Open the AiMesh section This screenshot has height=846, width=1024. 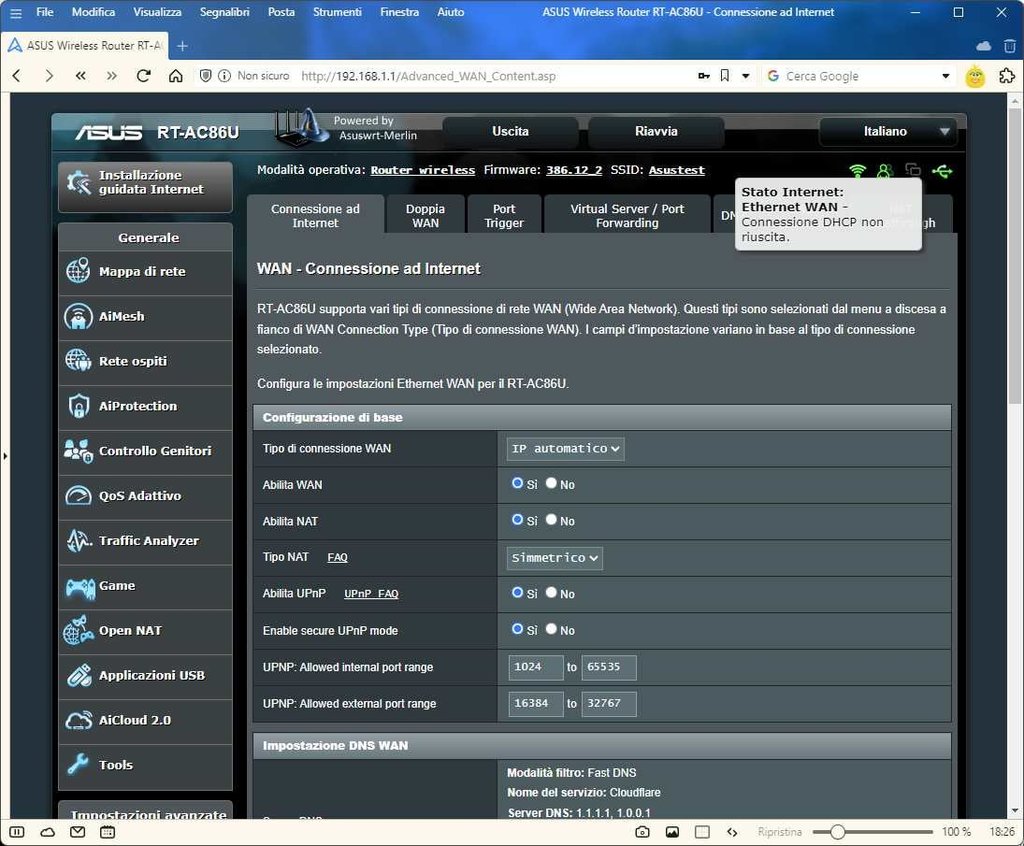coord(146,317)
